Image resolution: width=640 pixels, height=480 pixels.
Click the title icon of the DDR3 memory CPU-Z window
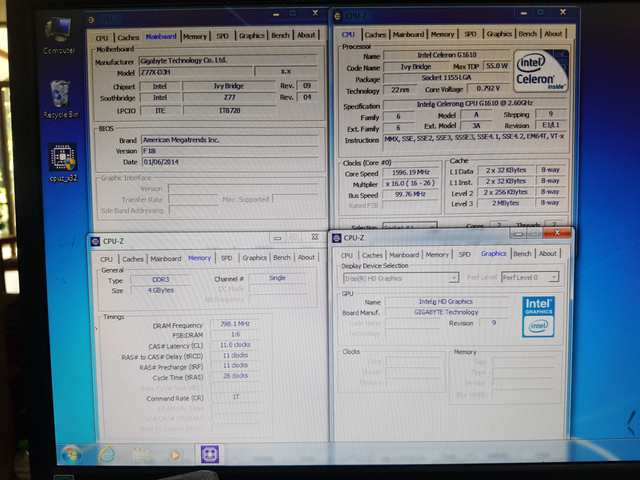(95, 241)
